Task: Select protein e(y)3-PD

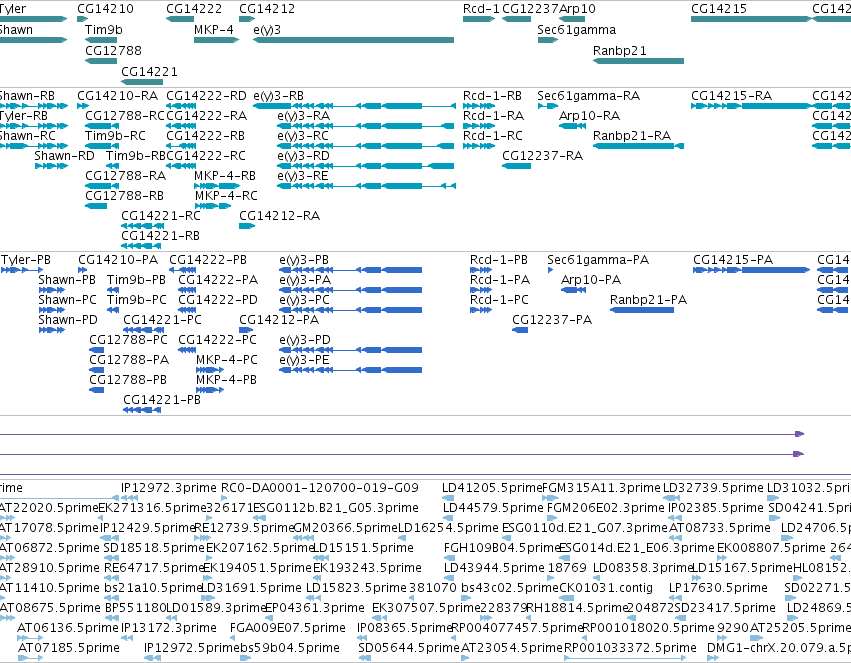Action: click(x=351, y=350)
